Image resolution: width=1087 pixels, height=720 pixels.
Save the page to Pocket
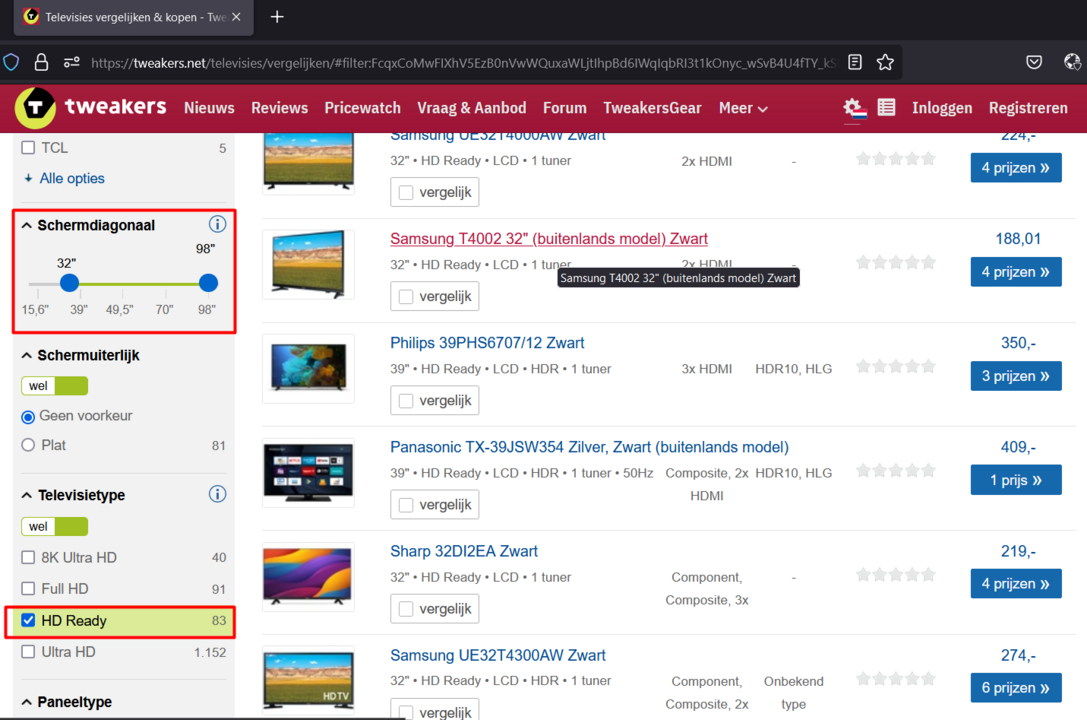1034,61
